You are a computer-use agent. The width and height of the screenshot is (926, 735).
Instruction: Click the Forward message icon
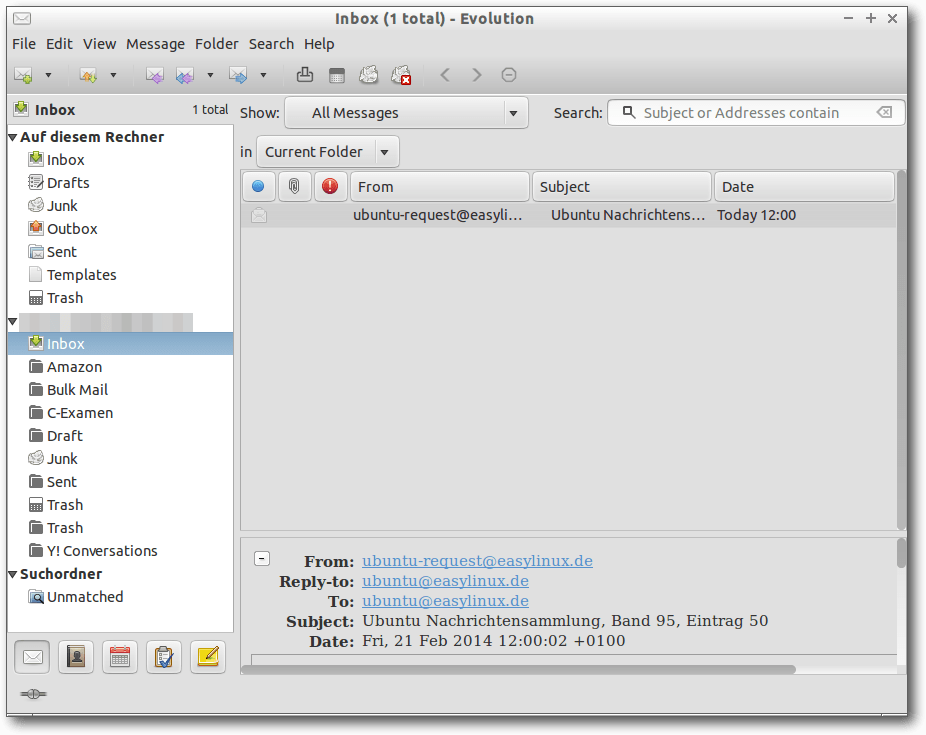(x=238, y=75)
